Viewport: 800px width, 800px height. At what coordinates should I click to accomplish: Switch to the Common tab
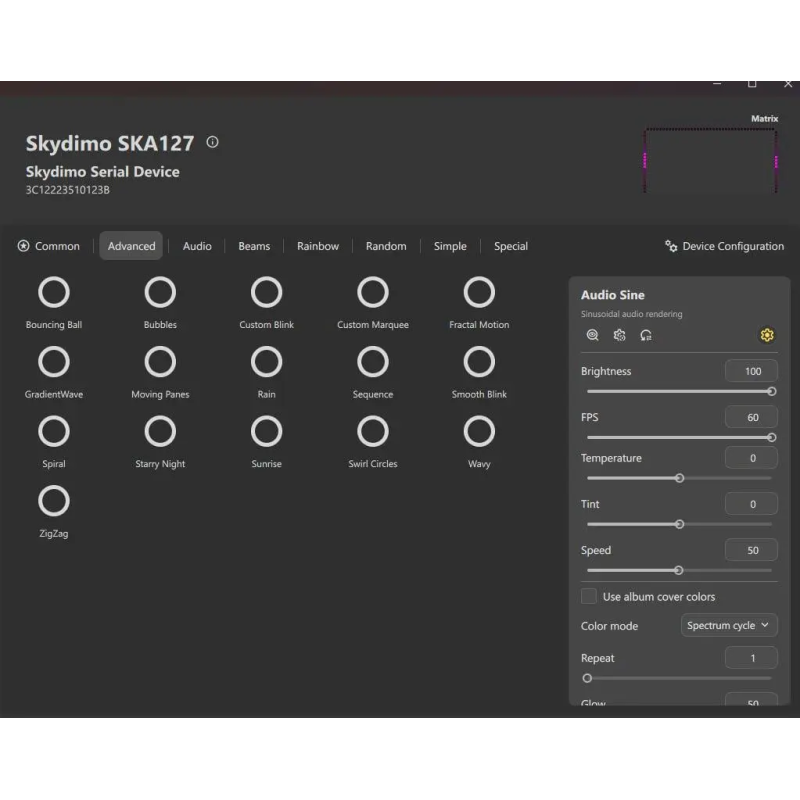pyautogui.click(x=49, y=246)
